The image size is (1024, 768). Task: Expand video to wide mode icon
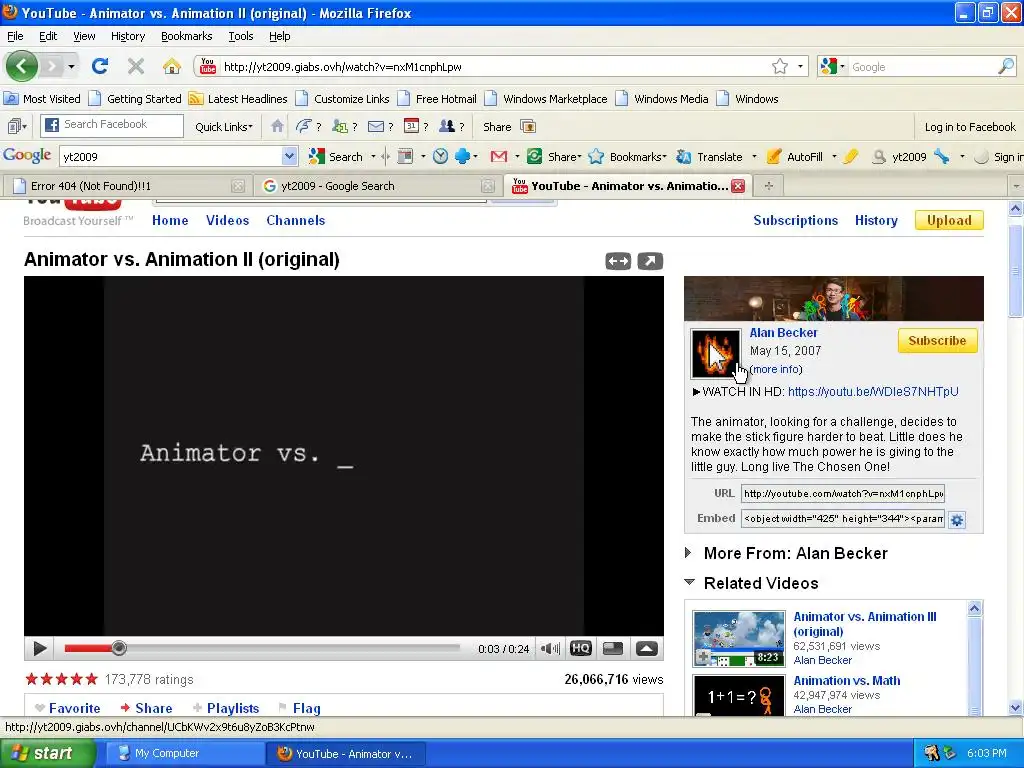coord(618,261)
